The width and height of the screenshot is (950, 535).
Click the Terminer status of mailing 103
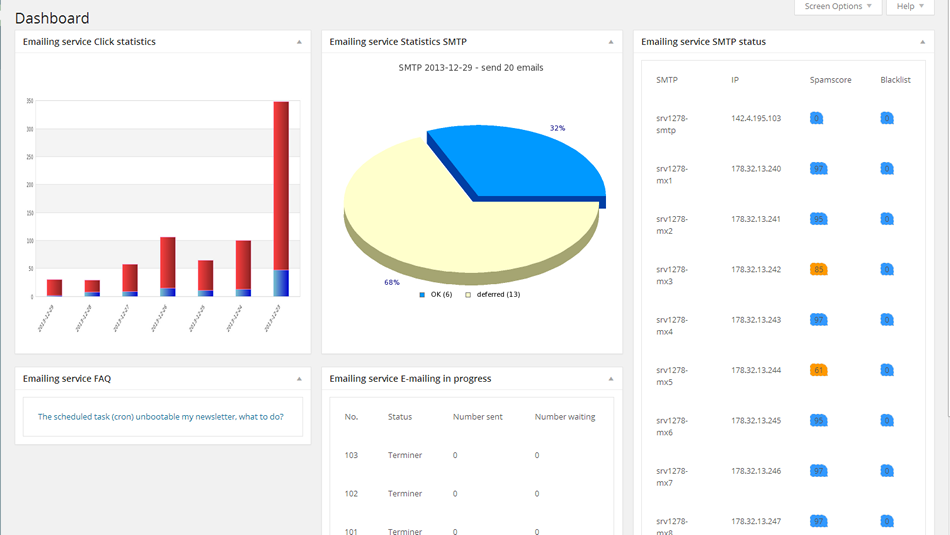point(405,455)
